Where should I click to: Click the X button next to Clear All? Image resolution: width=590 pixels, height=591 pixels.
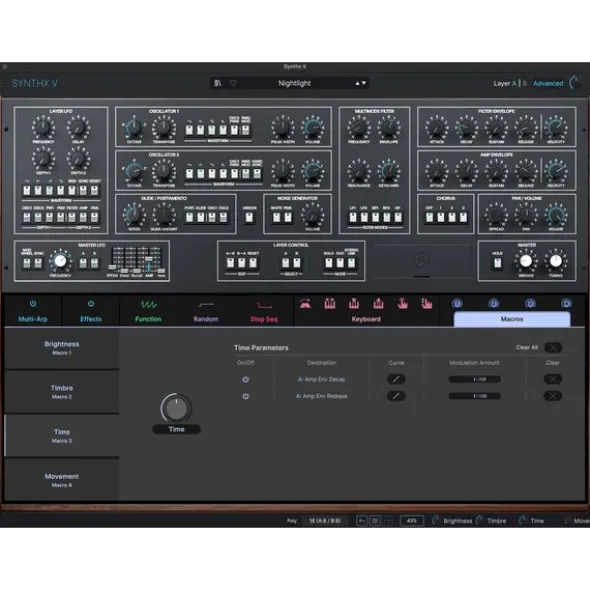553,348
